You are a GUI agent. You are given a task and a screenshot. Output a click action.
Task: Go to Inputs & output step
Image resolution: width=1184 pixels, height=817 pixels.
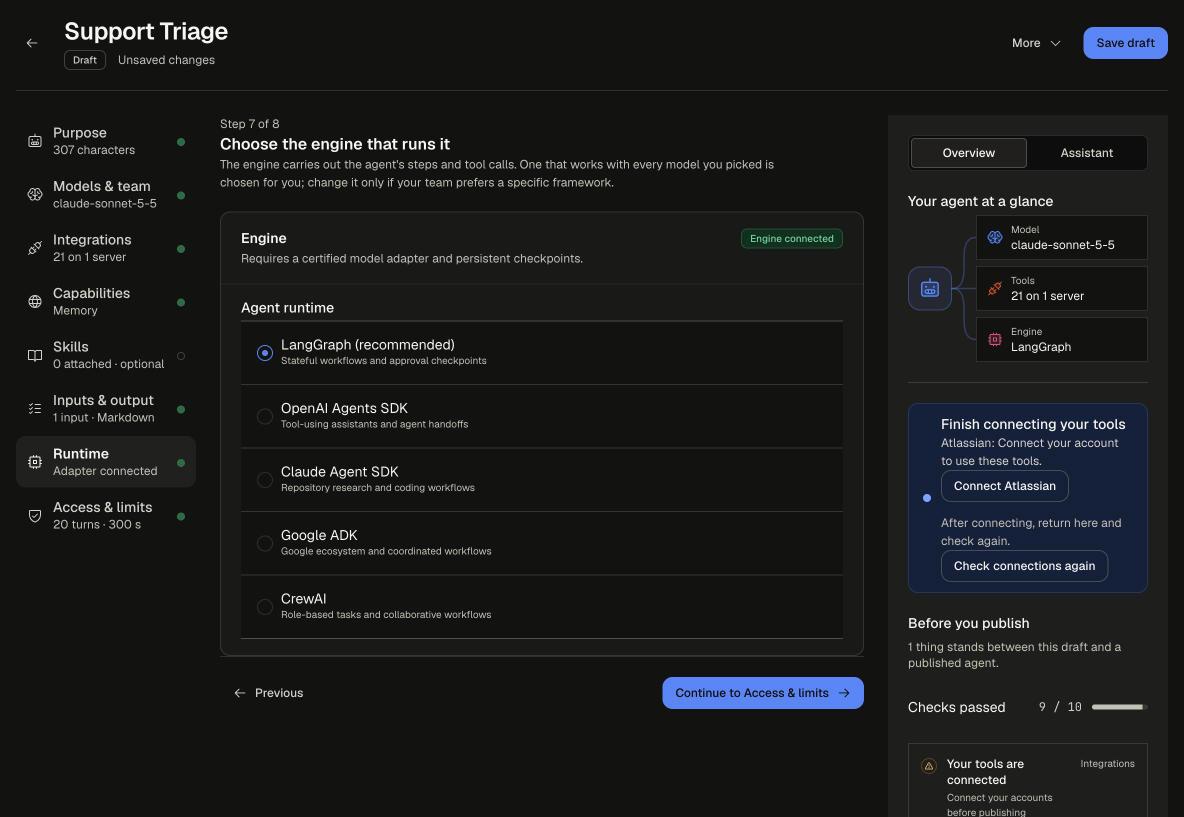(x=106, y=408)
